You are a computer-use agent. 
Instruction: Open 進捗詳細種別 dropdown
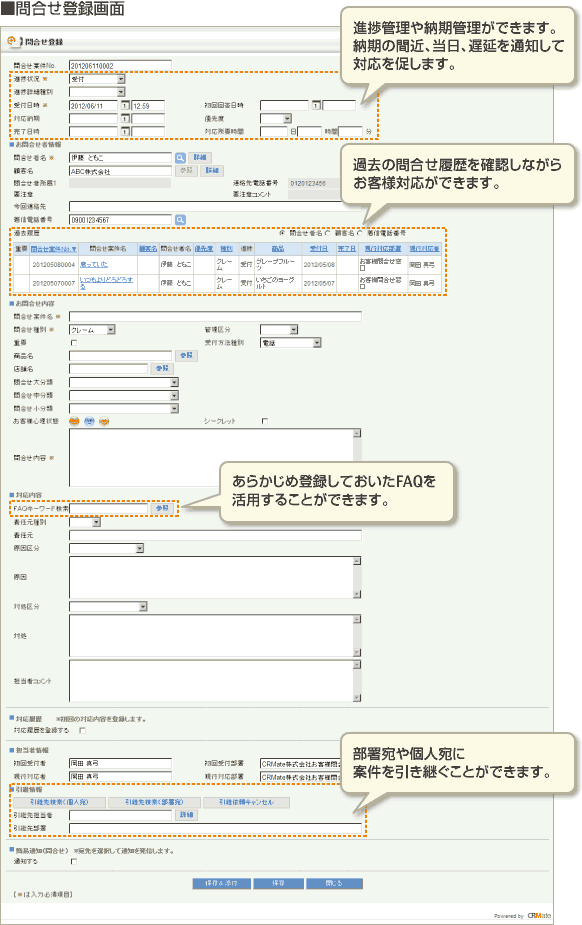tap(97, 92)
